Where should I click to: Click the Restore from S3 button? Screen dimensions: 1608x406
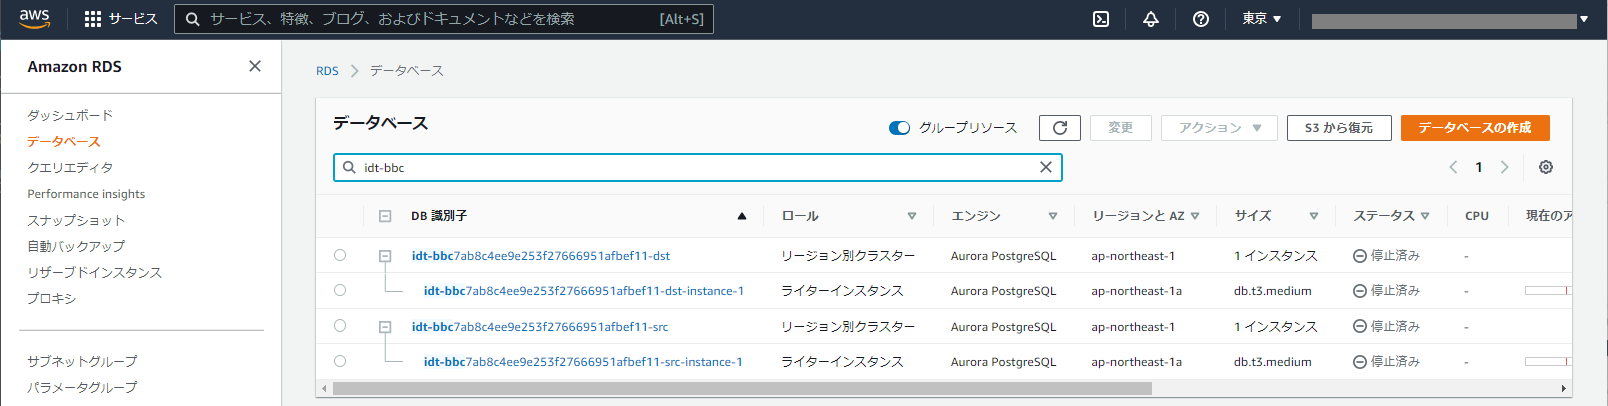click(x=1339, y=128)
